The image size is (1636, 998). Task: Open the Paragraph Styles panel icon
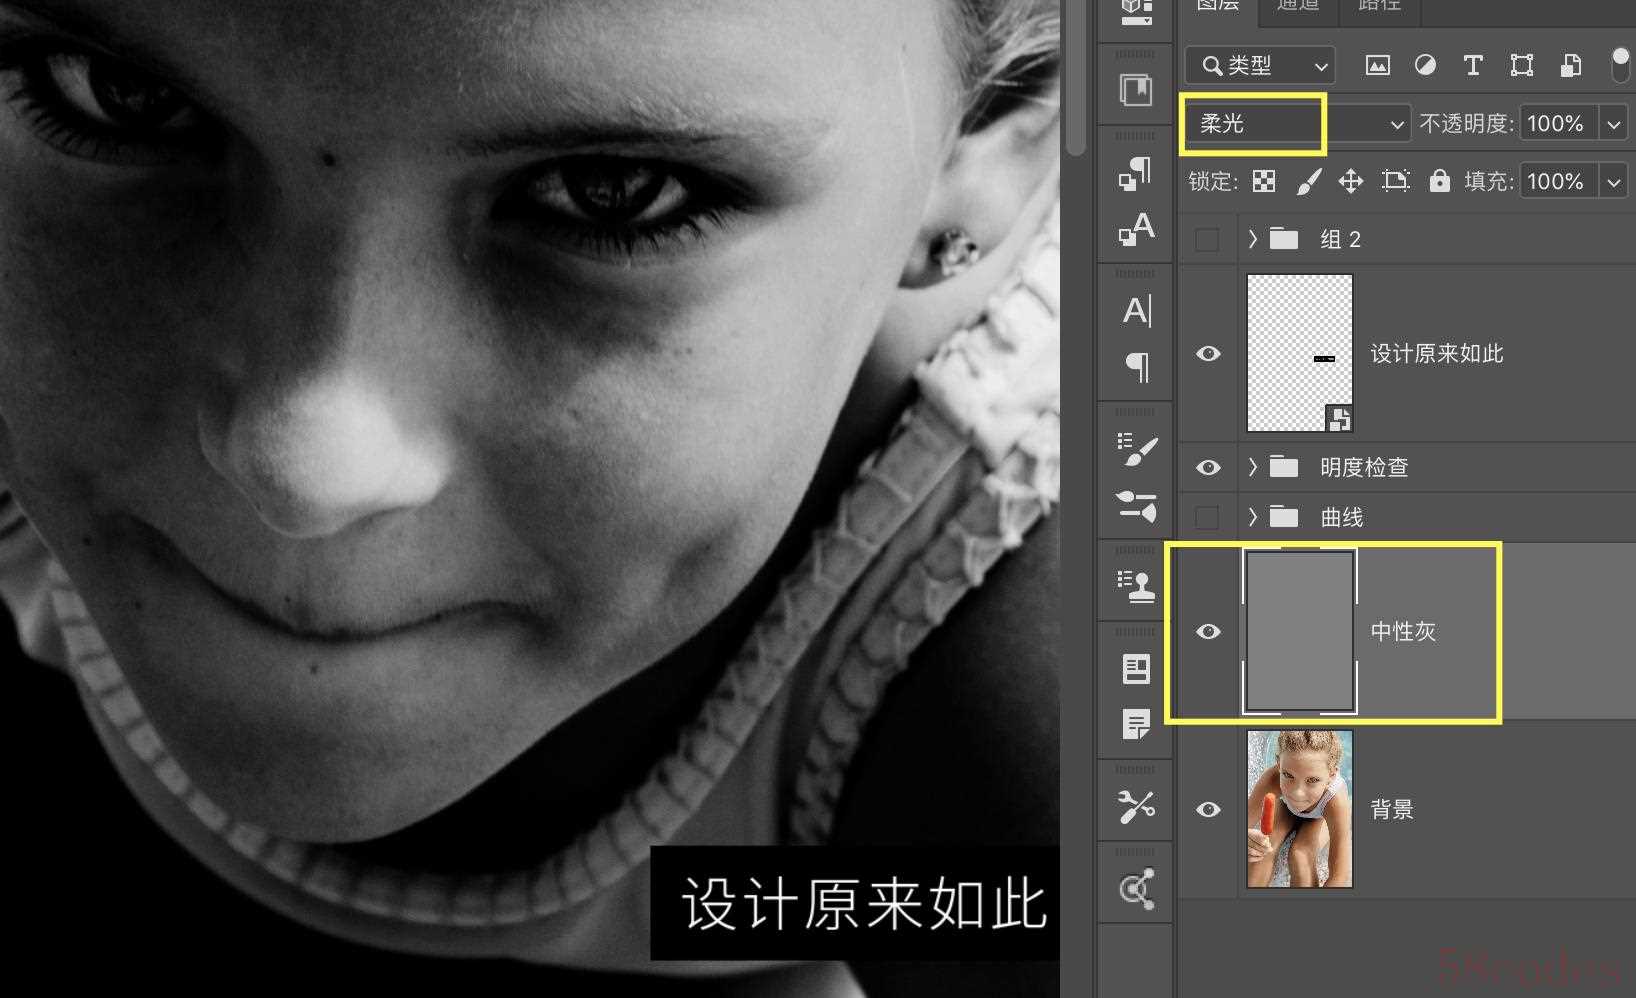[x=1135, y=174]
